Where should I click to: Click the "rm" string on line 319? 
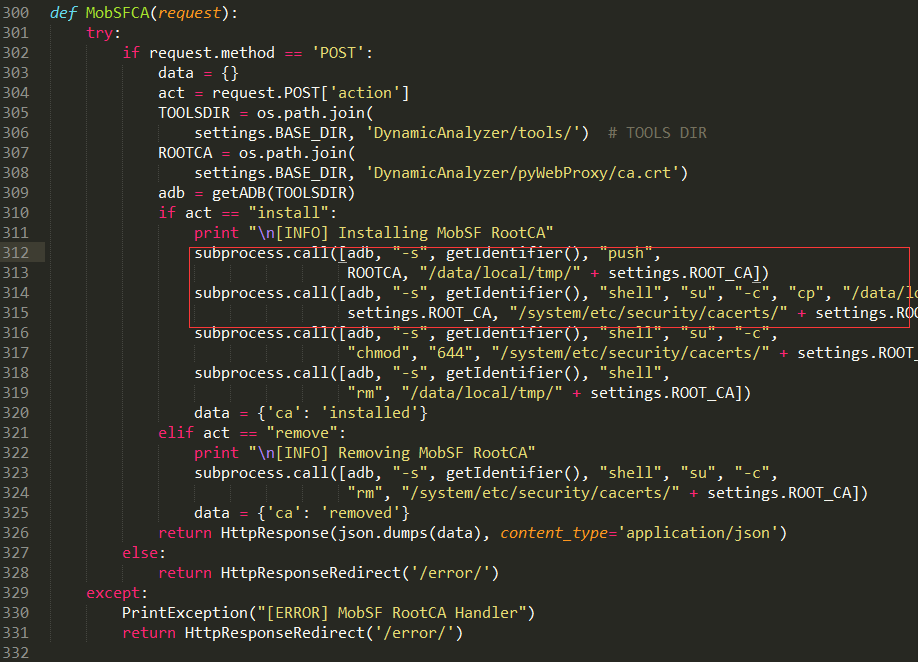[x=365, y=393]
